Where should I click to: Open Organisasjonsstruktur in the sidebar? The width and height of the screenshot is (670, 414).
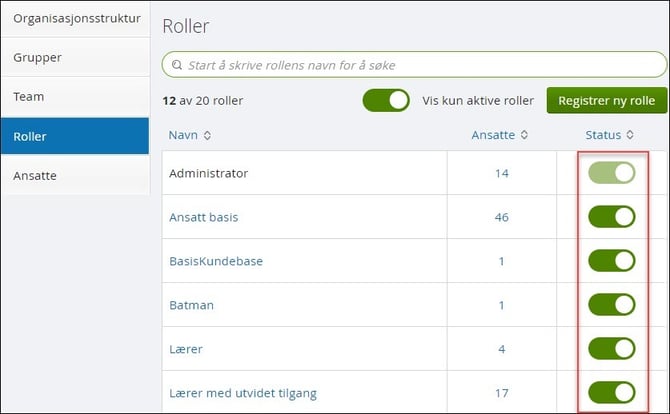coord(75,18)
